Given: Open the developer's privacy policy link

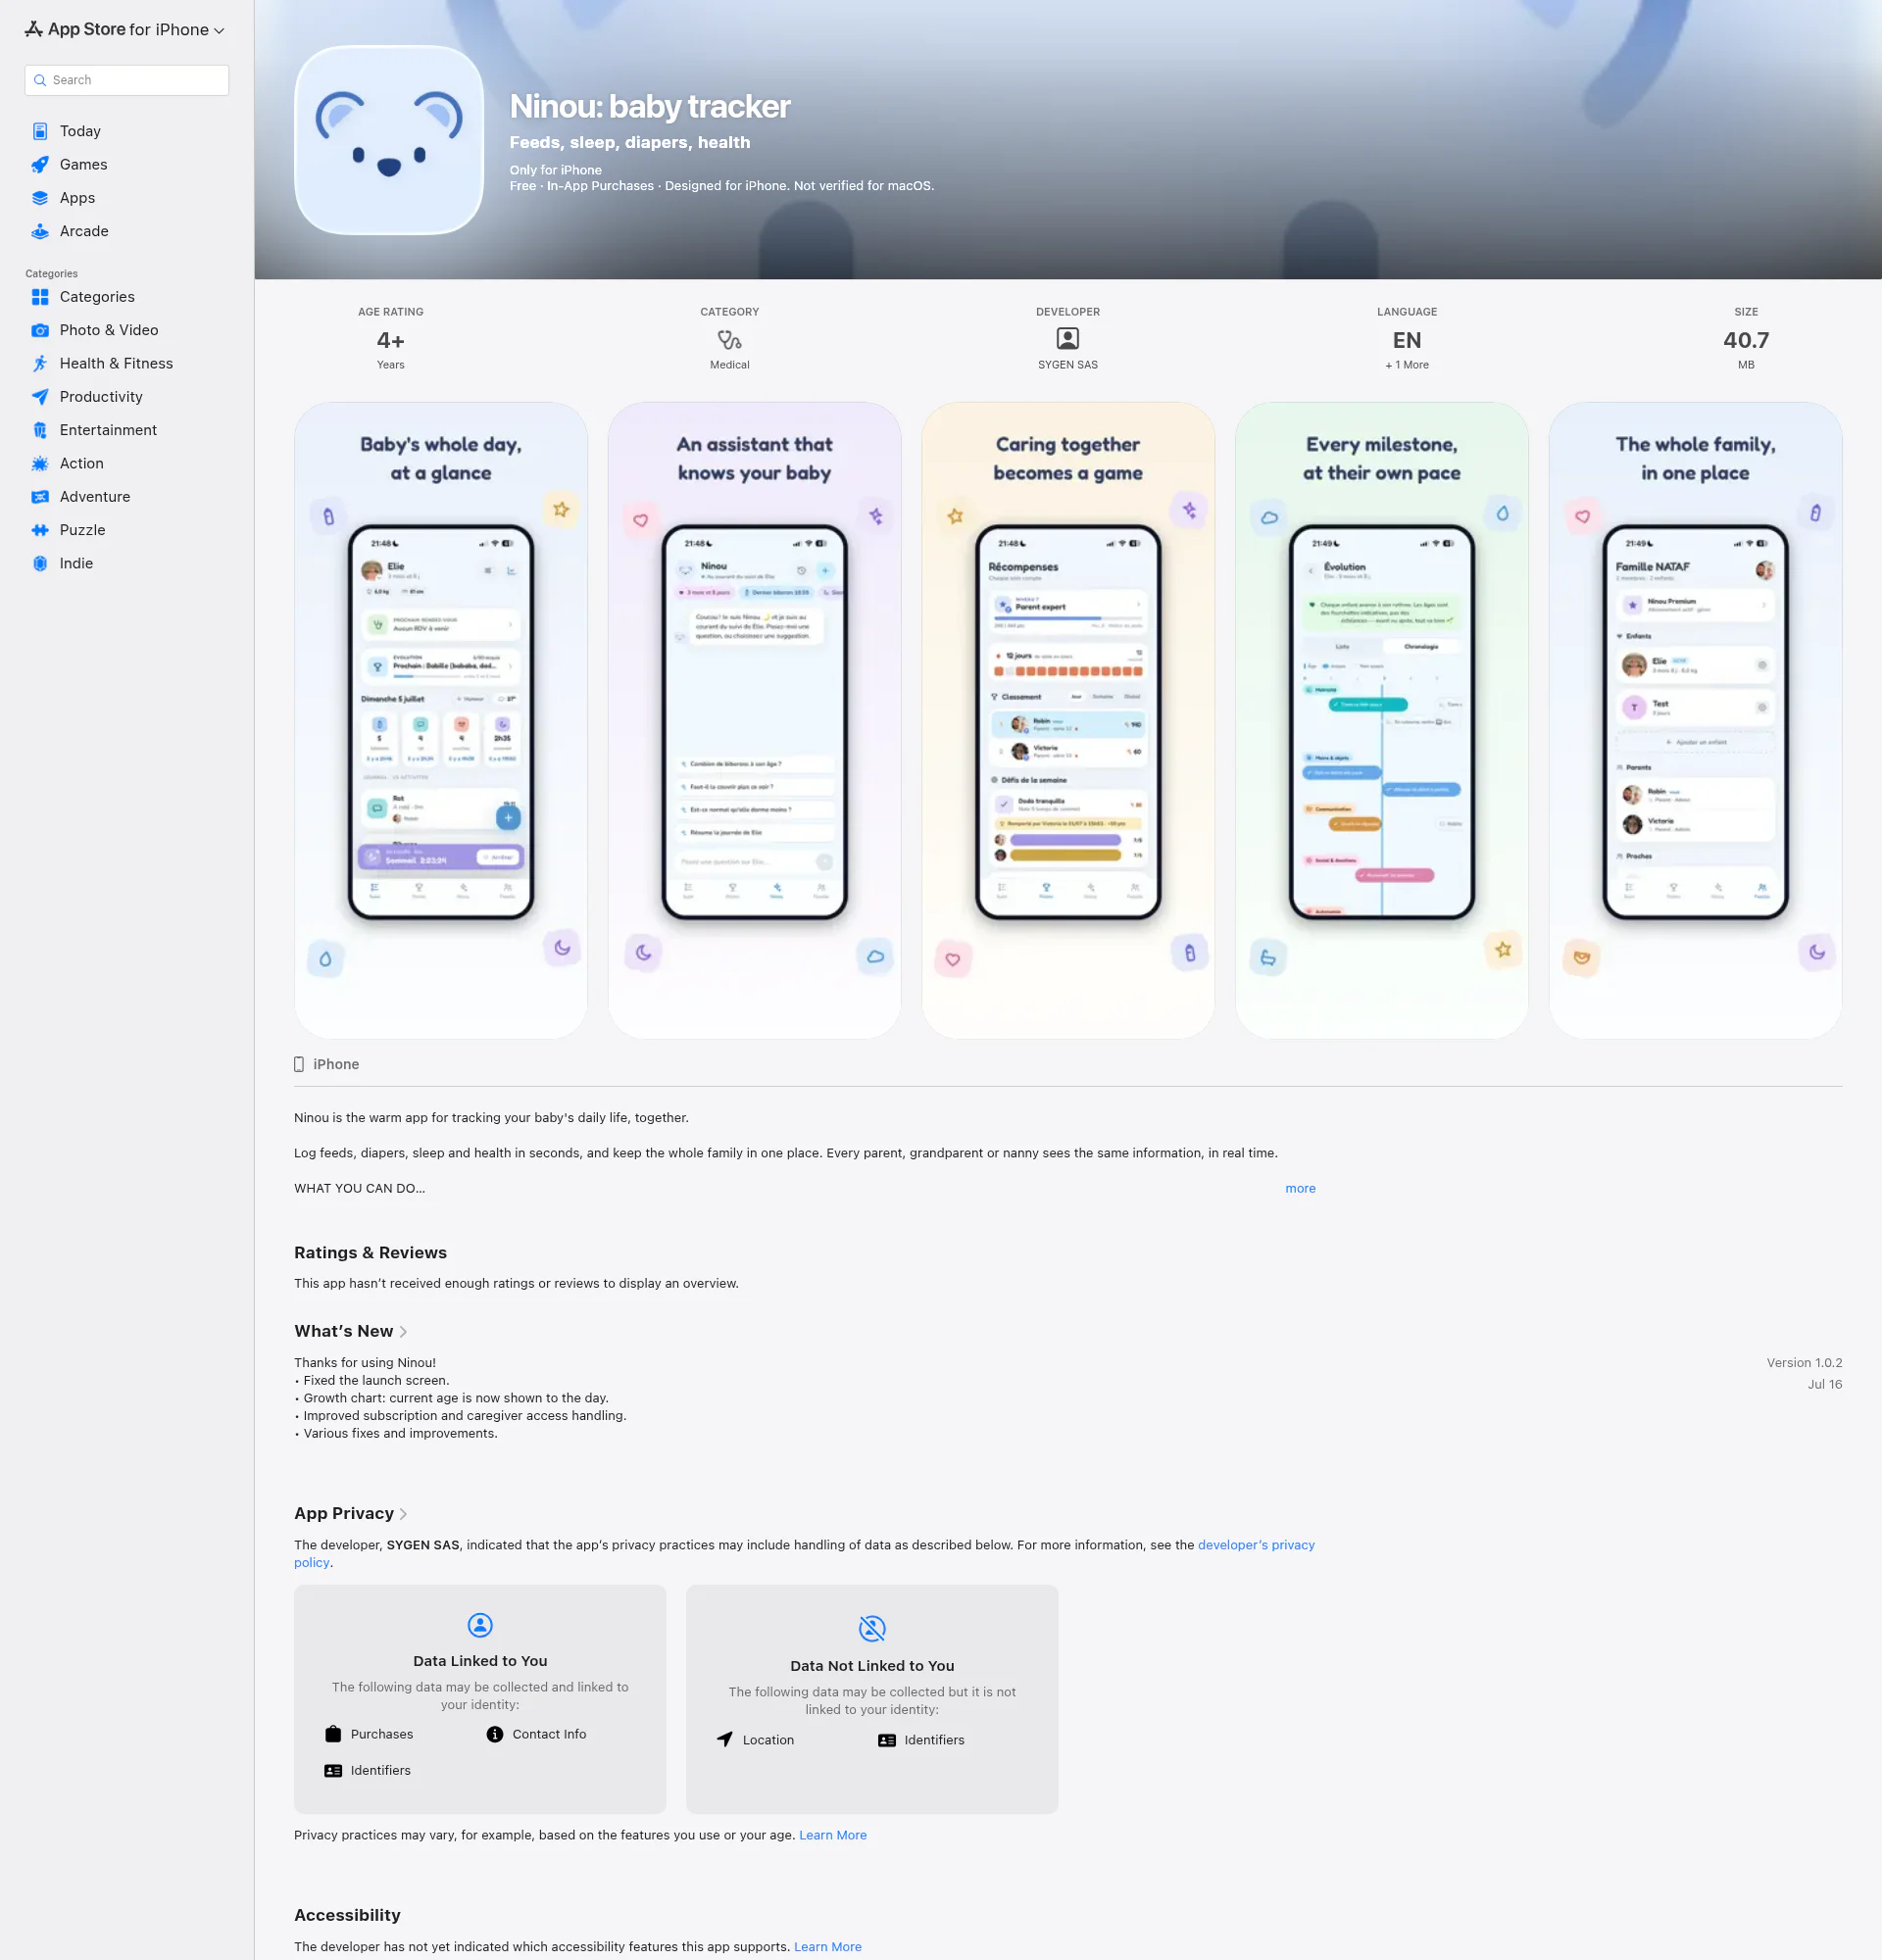Looking at the screenshot, I should click(x=1256, y=1545).
